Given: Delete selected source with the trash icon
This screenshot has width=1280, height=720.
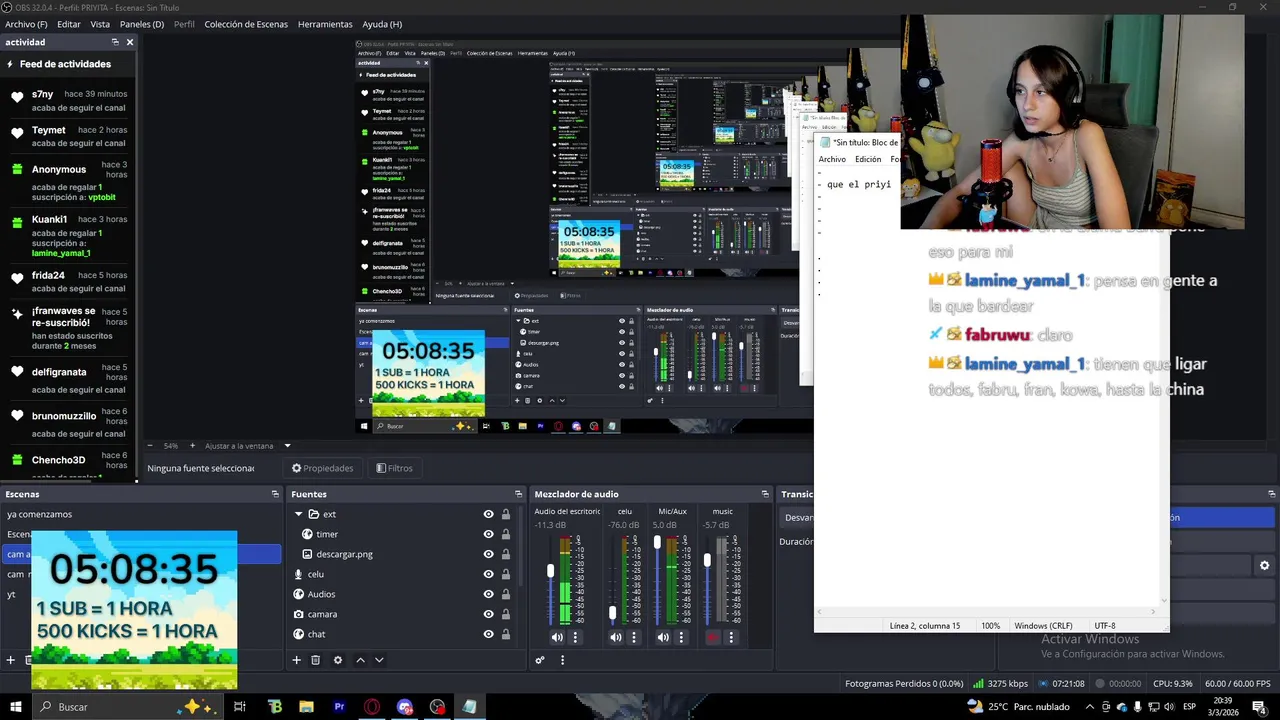Looking at the screenshot, I should [x=315, y=660].
